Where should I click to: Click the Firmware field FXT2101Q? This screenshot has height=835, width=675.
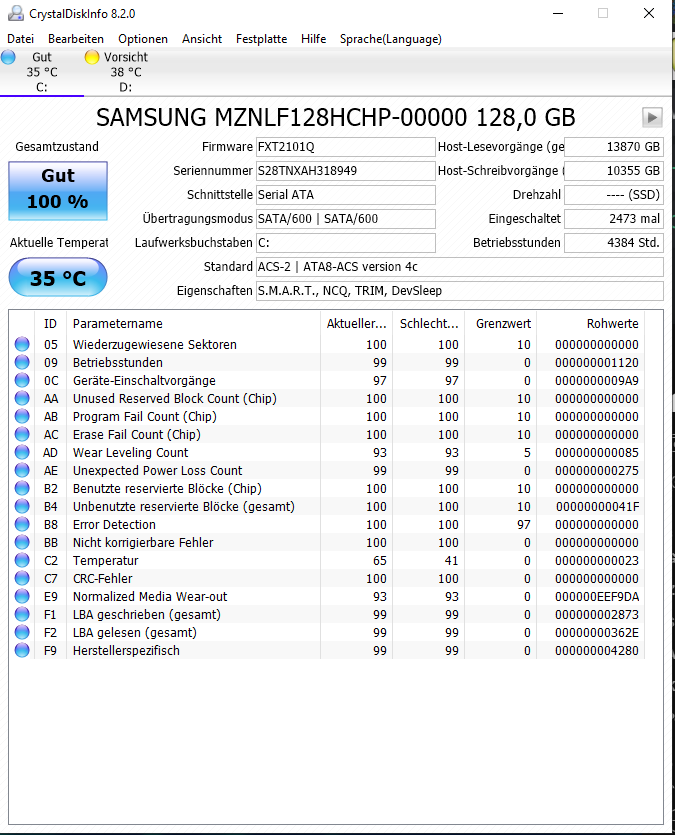345,147
